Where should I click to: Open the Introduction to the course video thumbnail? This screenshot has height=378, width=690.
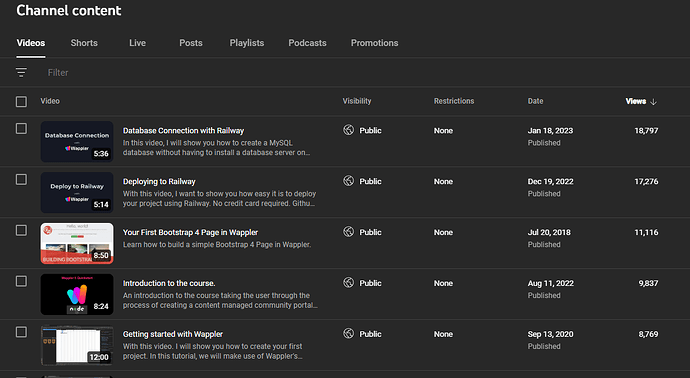click(77, 294)
